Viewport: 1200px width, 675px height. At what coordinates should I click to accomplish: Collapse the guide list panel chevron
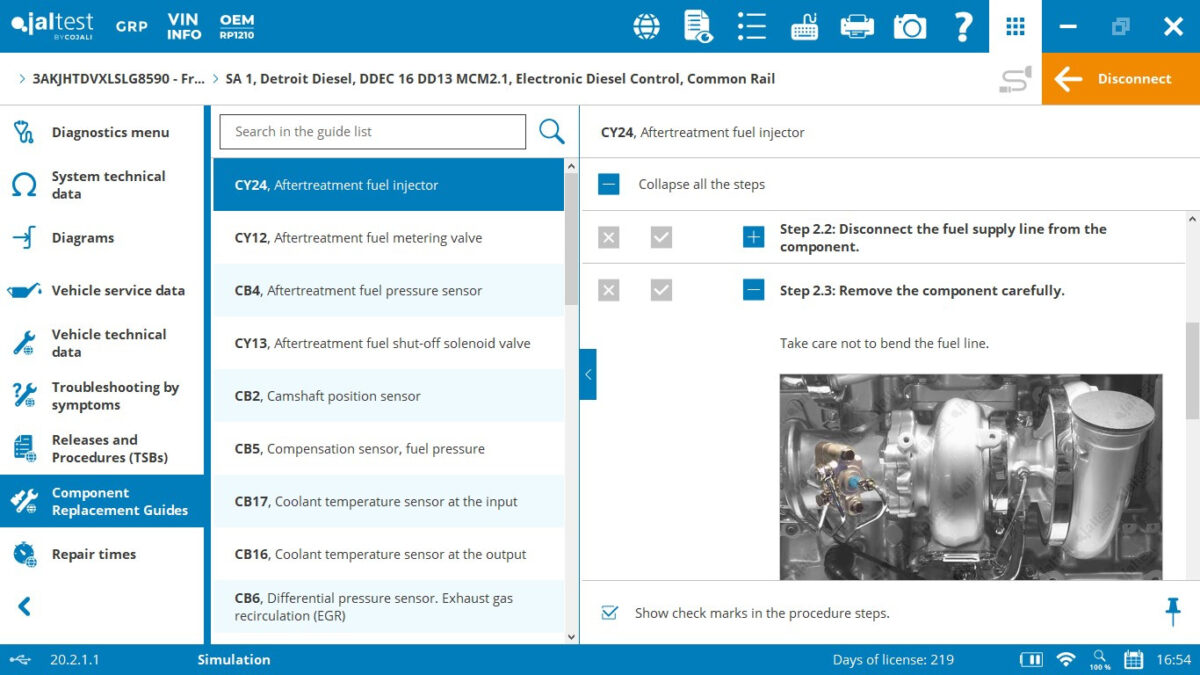588,375
